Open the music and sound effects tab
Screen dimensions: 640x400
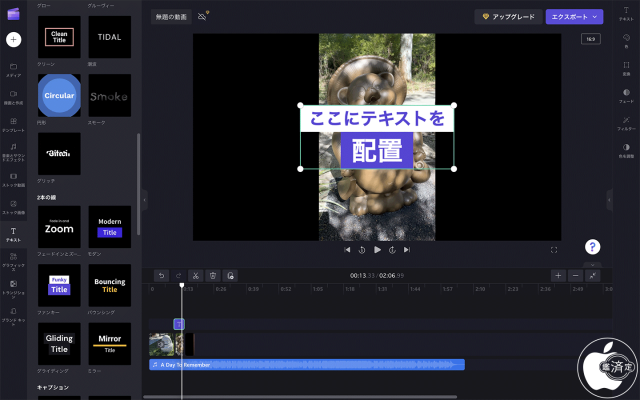point(13,152)
